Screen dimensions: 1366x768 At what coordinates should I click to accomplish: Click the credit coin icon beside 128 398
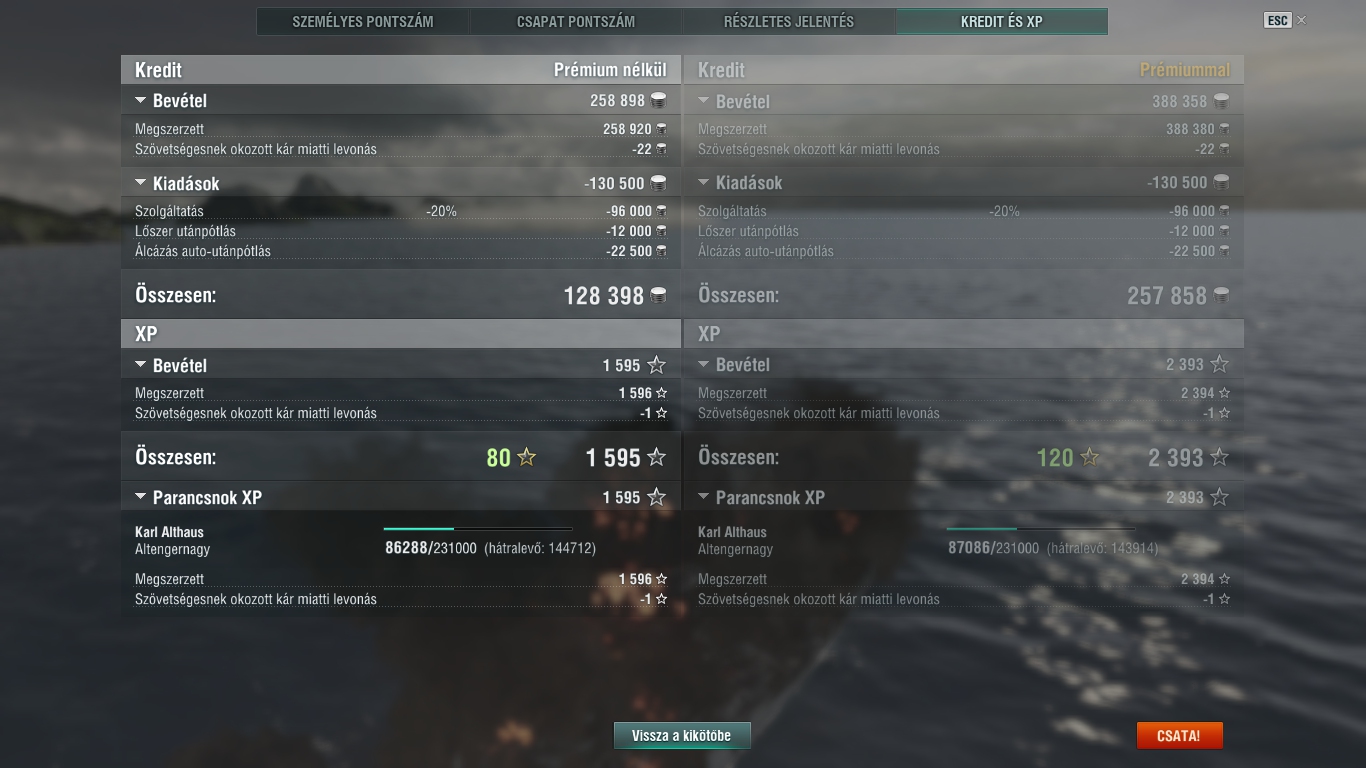658,295
